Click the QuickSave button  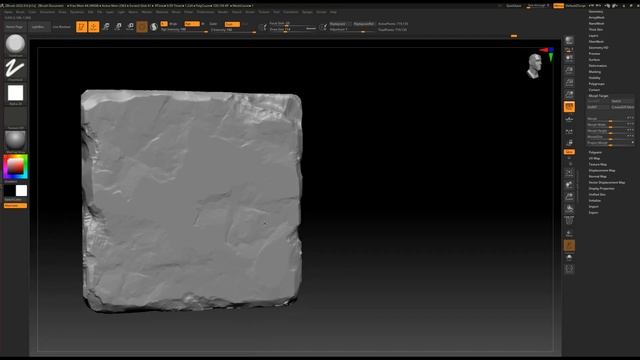[514, 6]
